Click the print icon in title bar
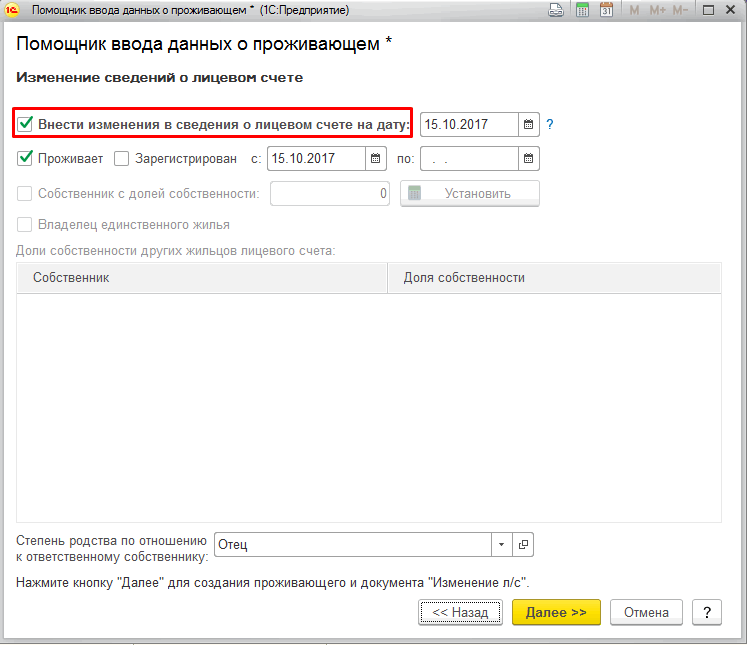Viewport: 747px width, 645px height. [556, 10]
